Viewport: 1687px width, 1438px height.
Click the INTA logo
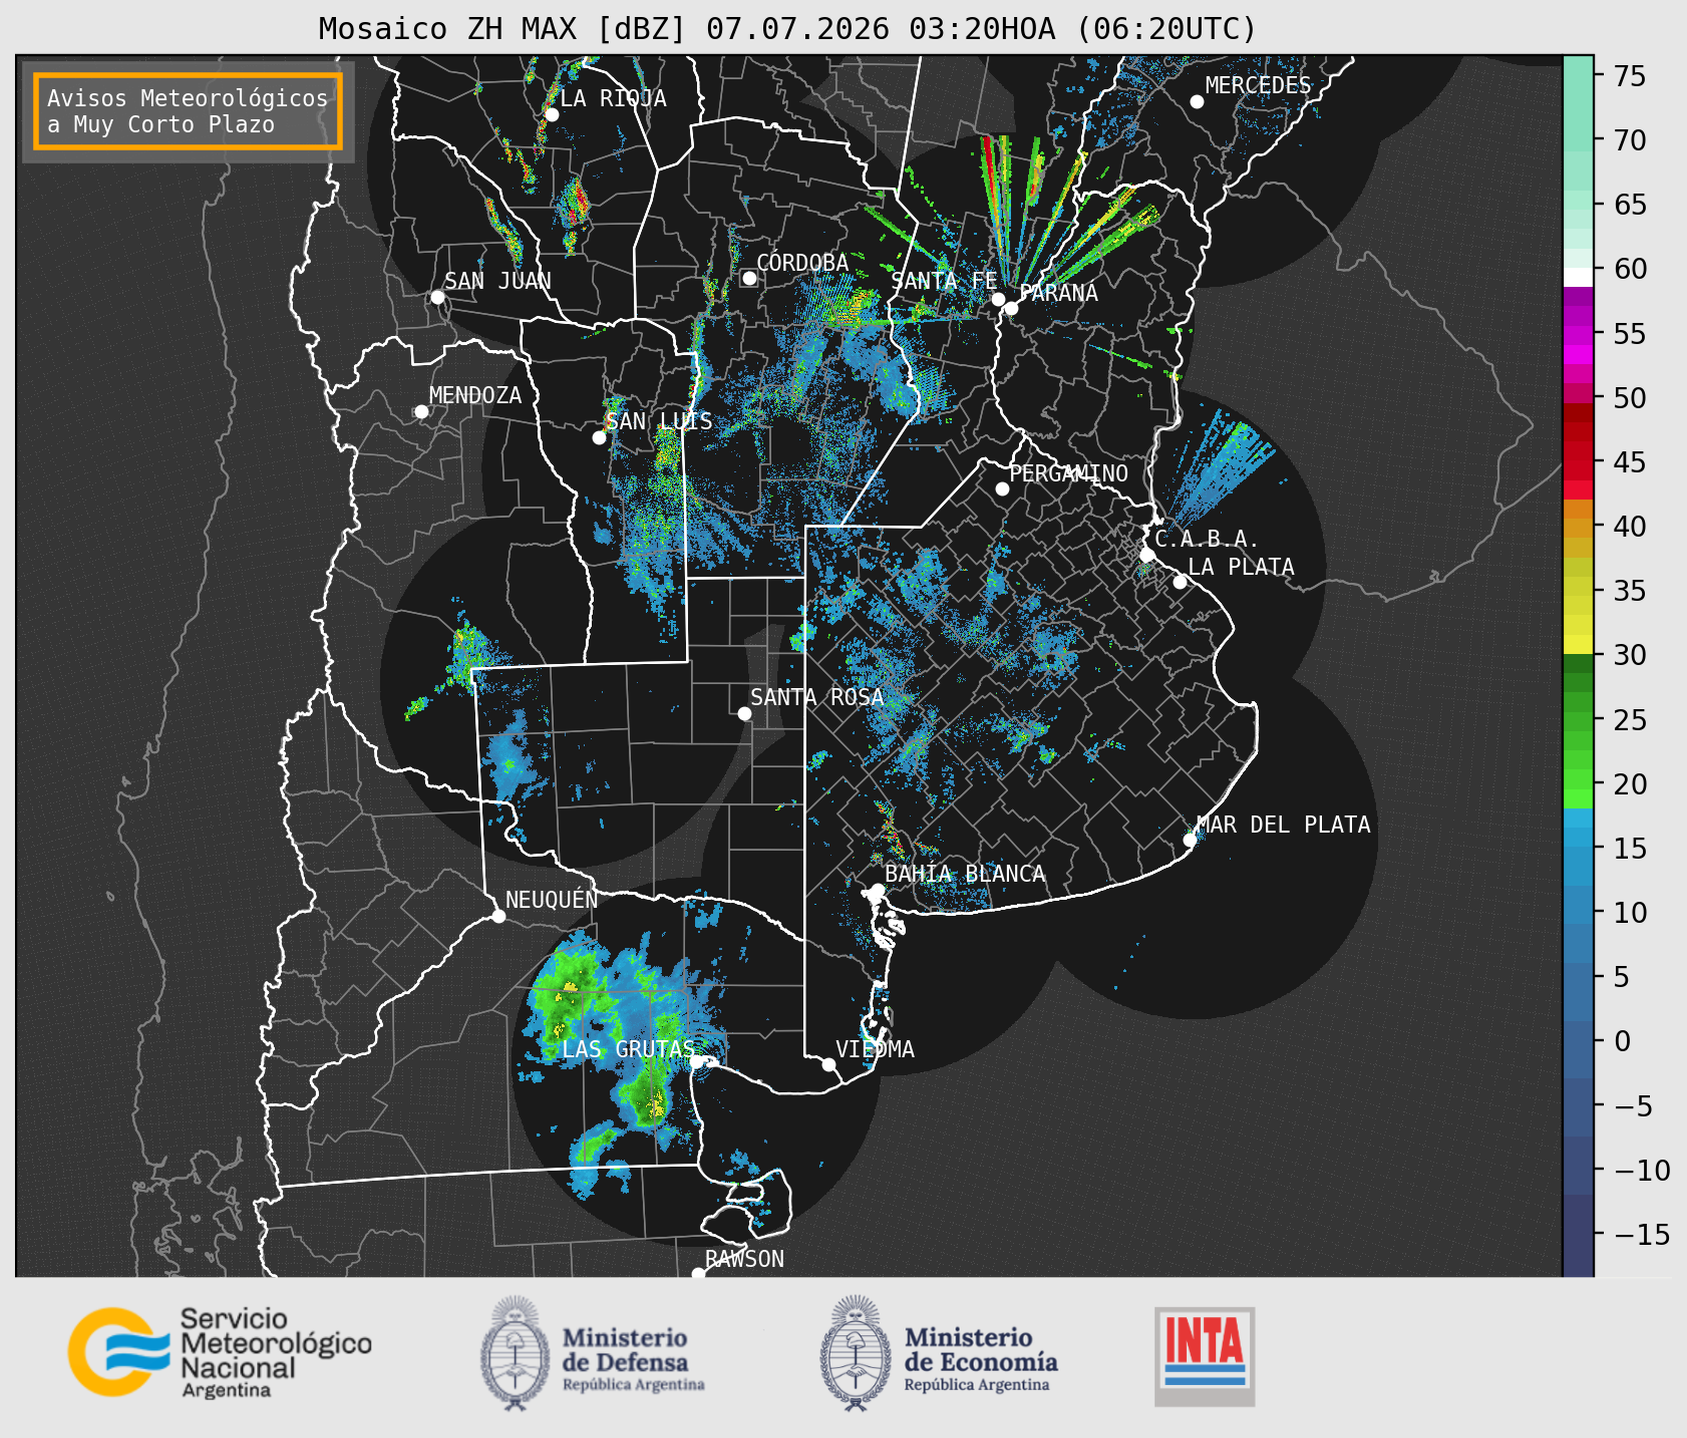click(x=1204, y=1356)
